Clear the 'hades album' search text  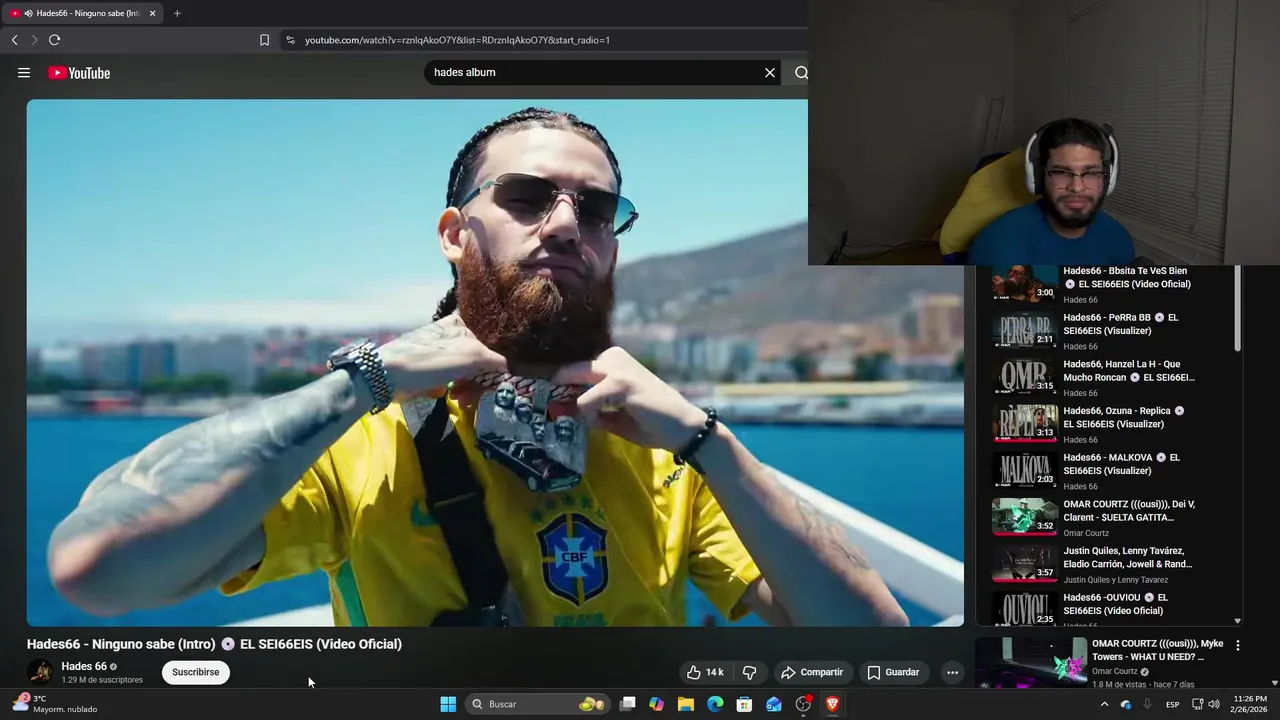[x=770, y=73]
